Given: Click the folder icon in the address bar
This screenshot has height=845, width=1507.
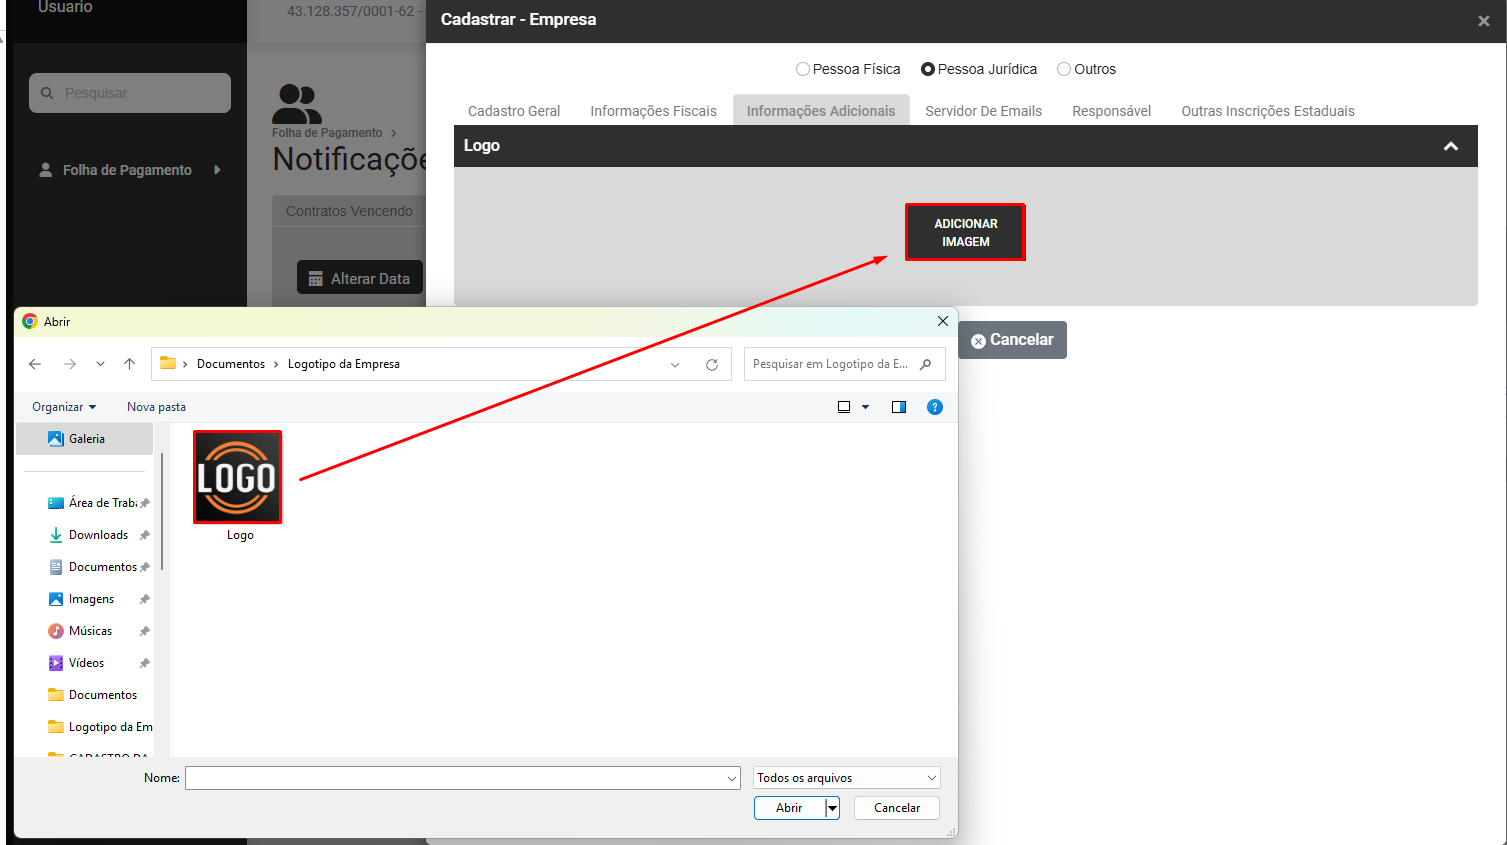Looking at the screenshot, I should pyautogui.click(x=168, y=363).
